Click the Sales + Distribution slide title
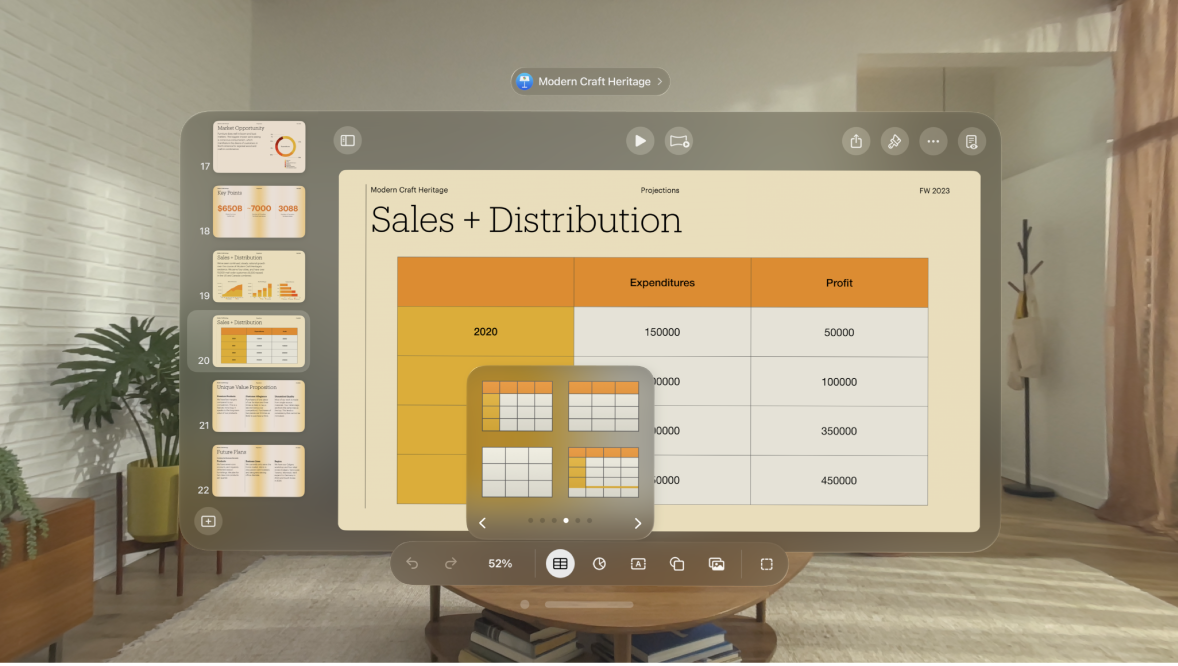This screenshot has height=666, width=1178. (526, 219)
